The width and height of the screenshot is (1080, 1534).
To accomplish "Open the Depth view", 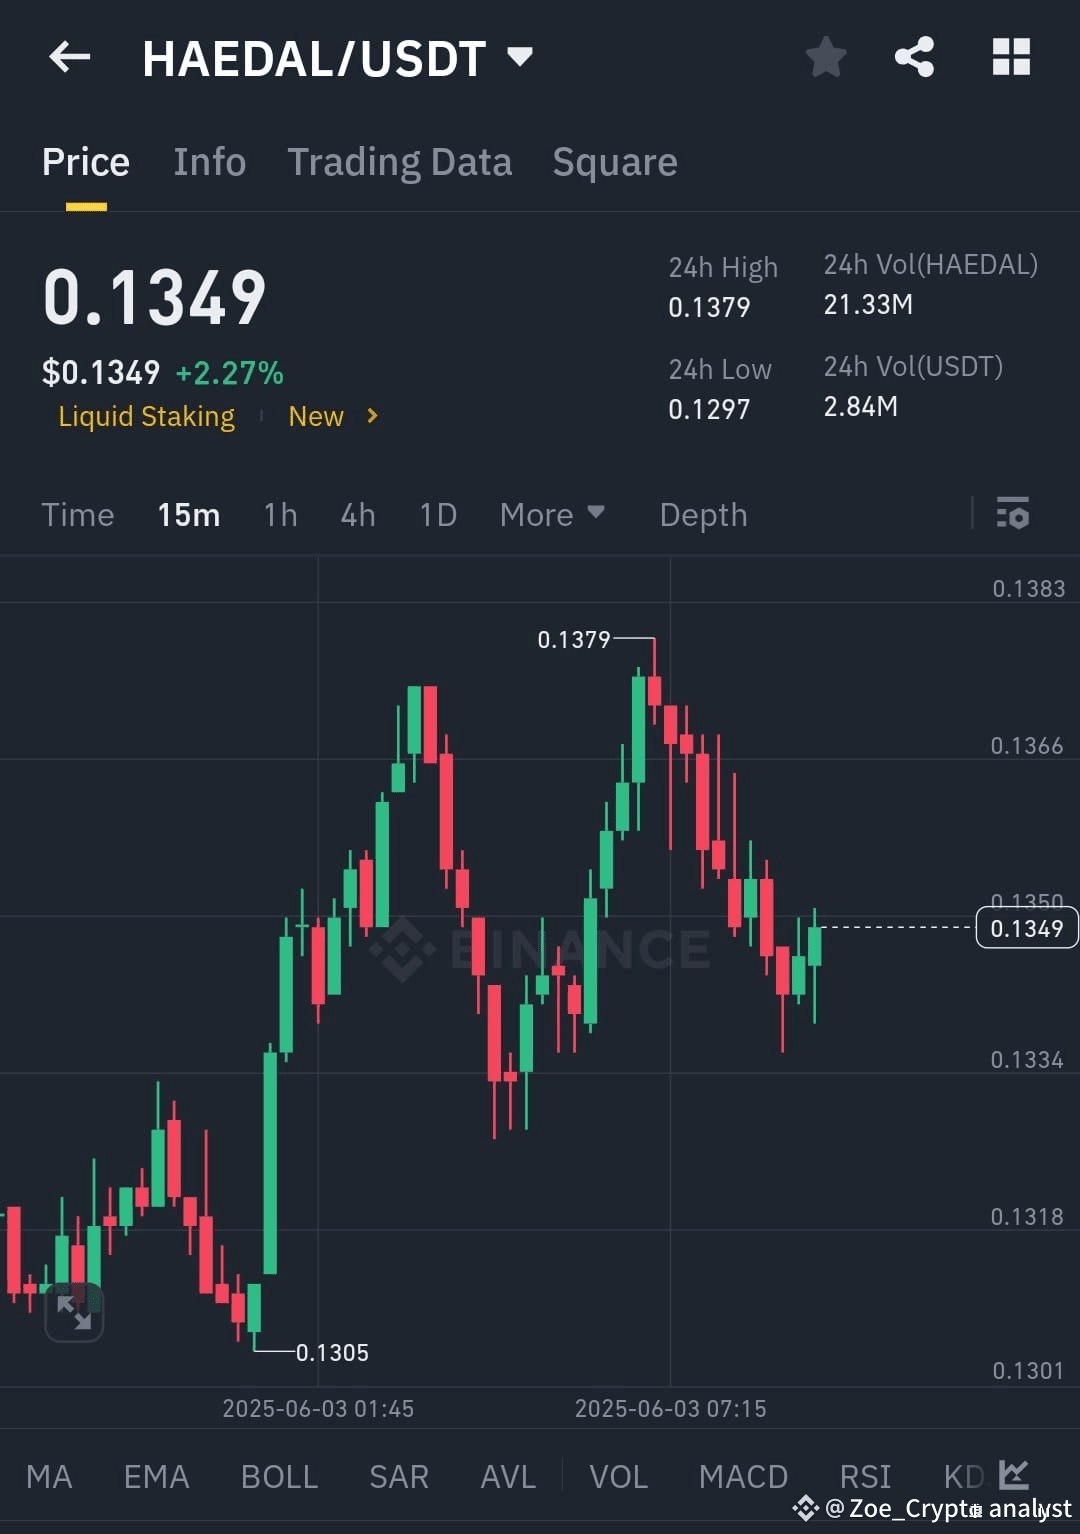I will tap(703, 514).
